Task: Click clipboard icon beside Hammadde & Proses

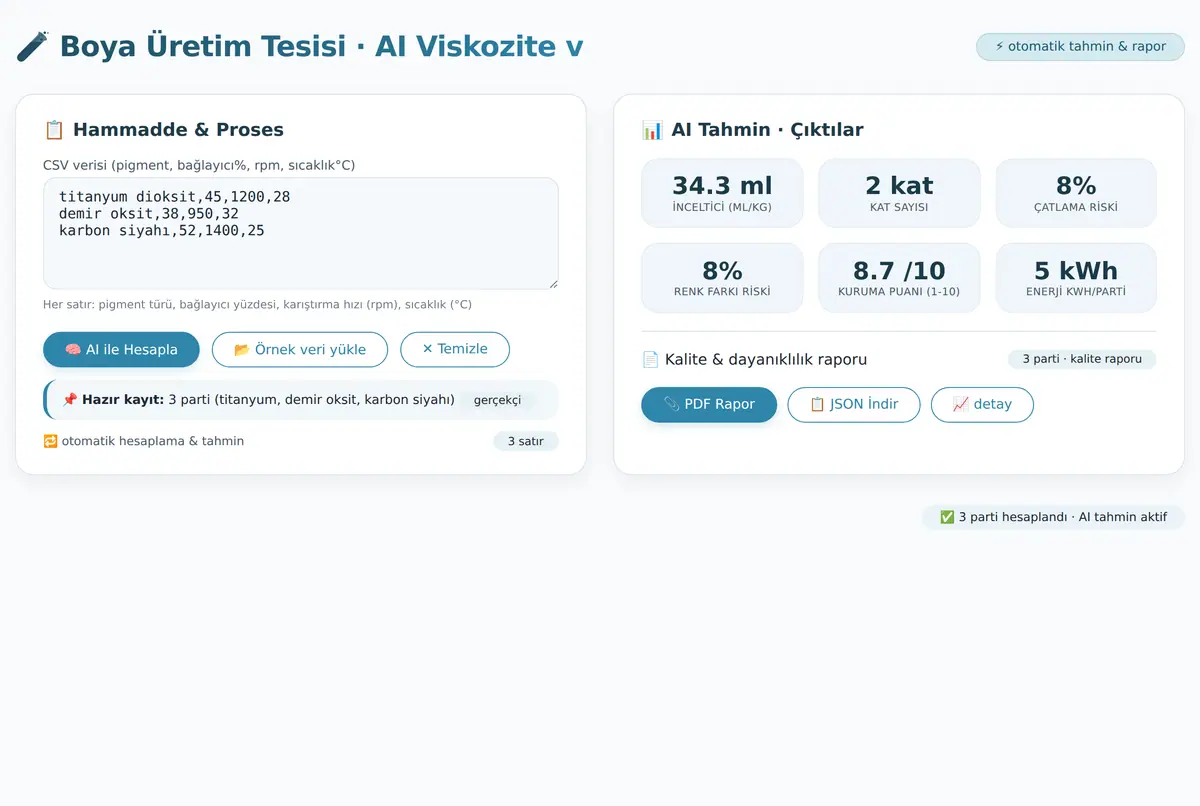Action: 54,130
